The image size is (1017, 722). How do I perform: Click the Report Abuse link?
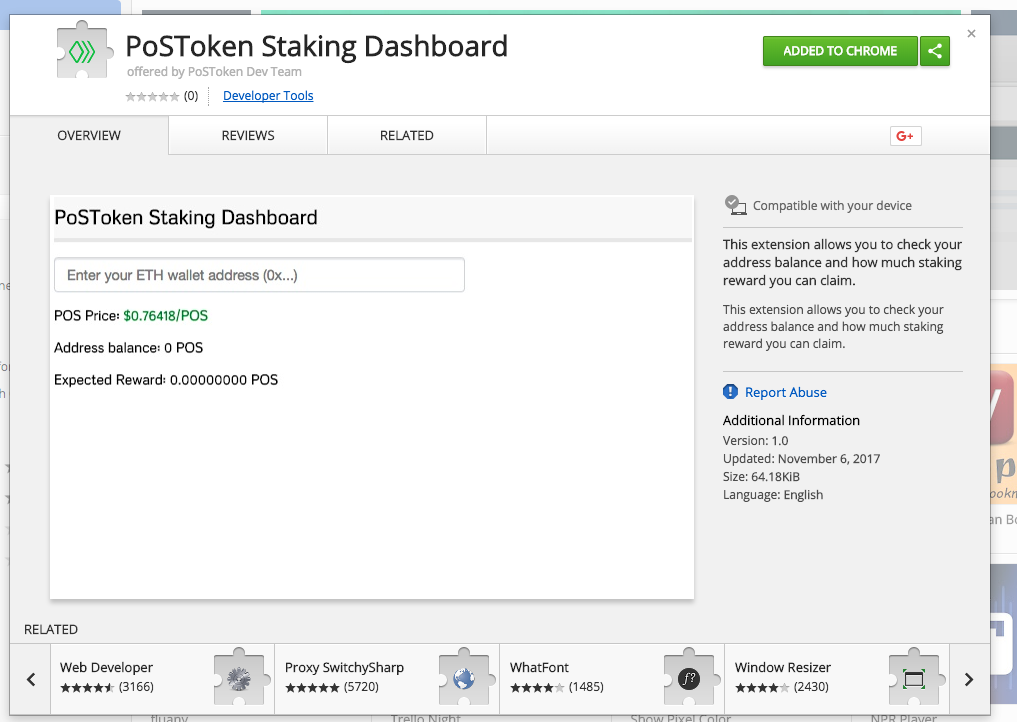point(785,392)
